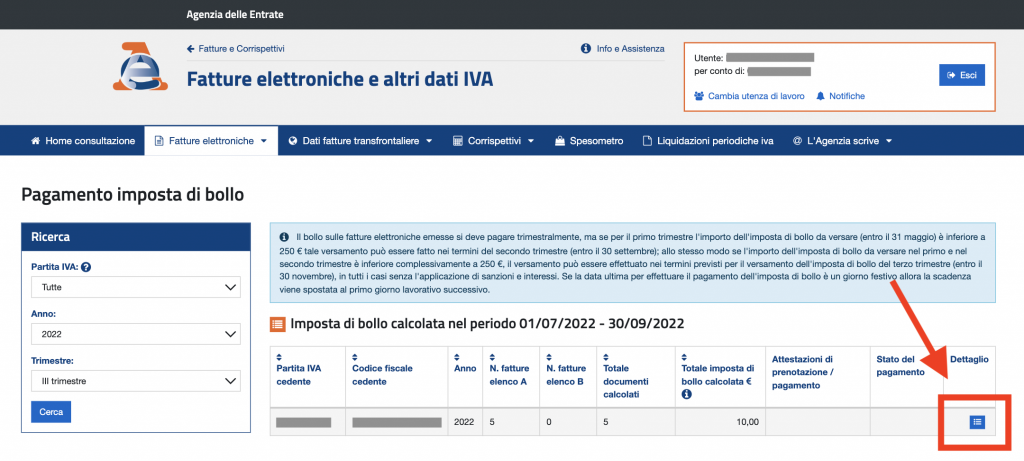Screen dimensions: 1024x461
Task: Open the Anno dropdown showing 2022
Action: [136, 334]
